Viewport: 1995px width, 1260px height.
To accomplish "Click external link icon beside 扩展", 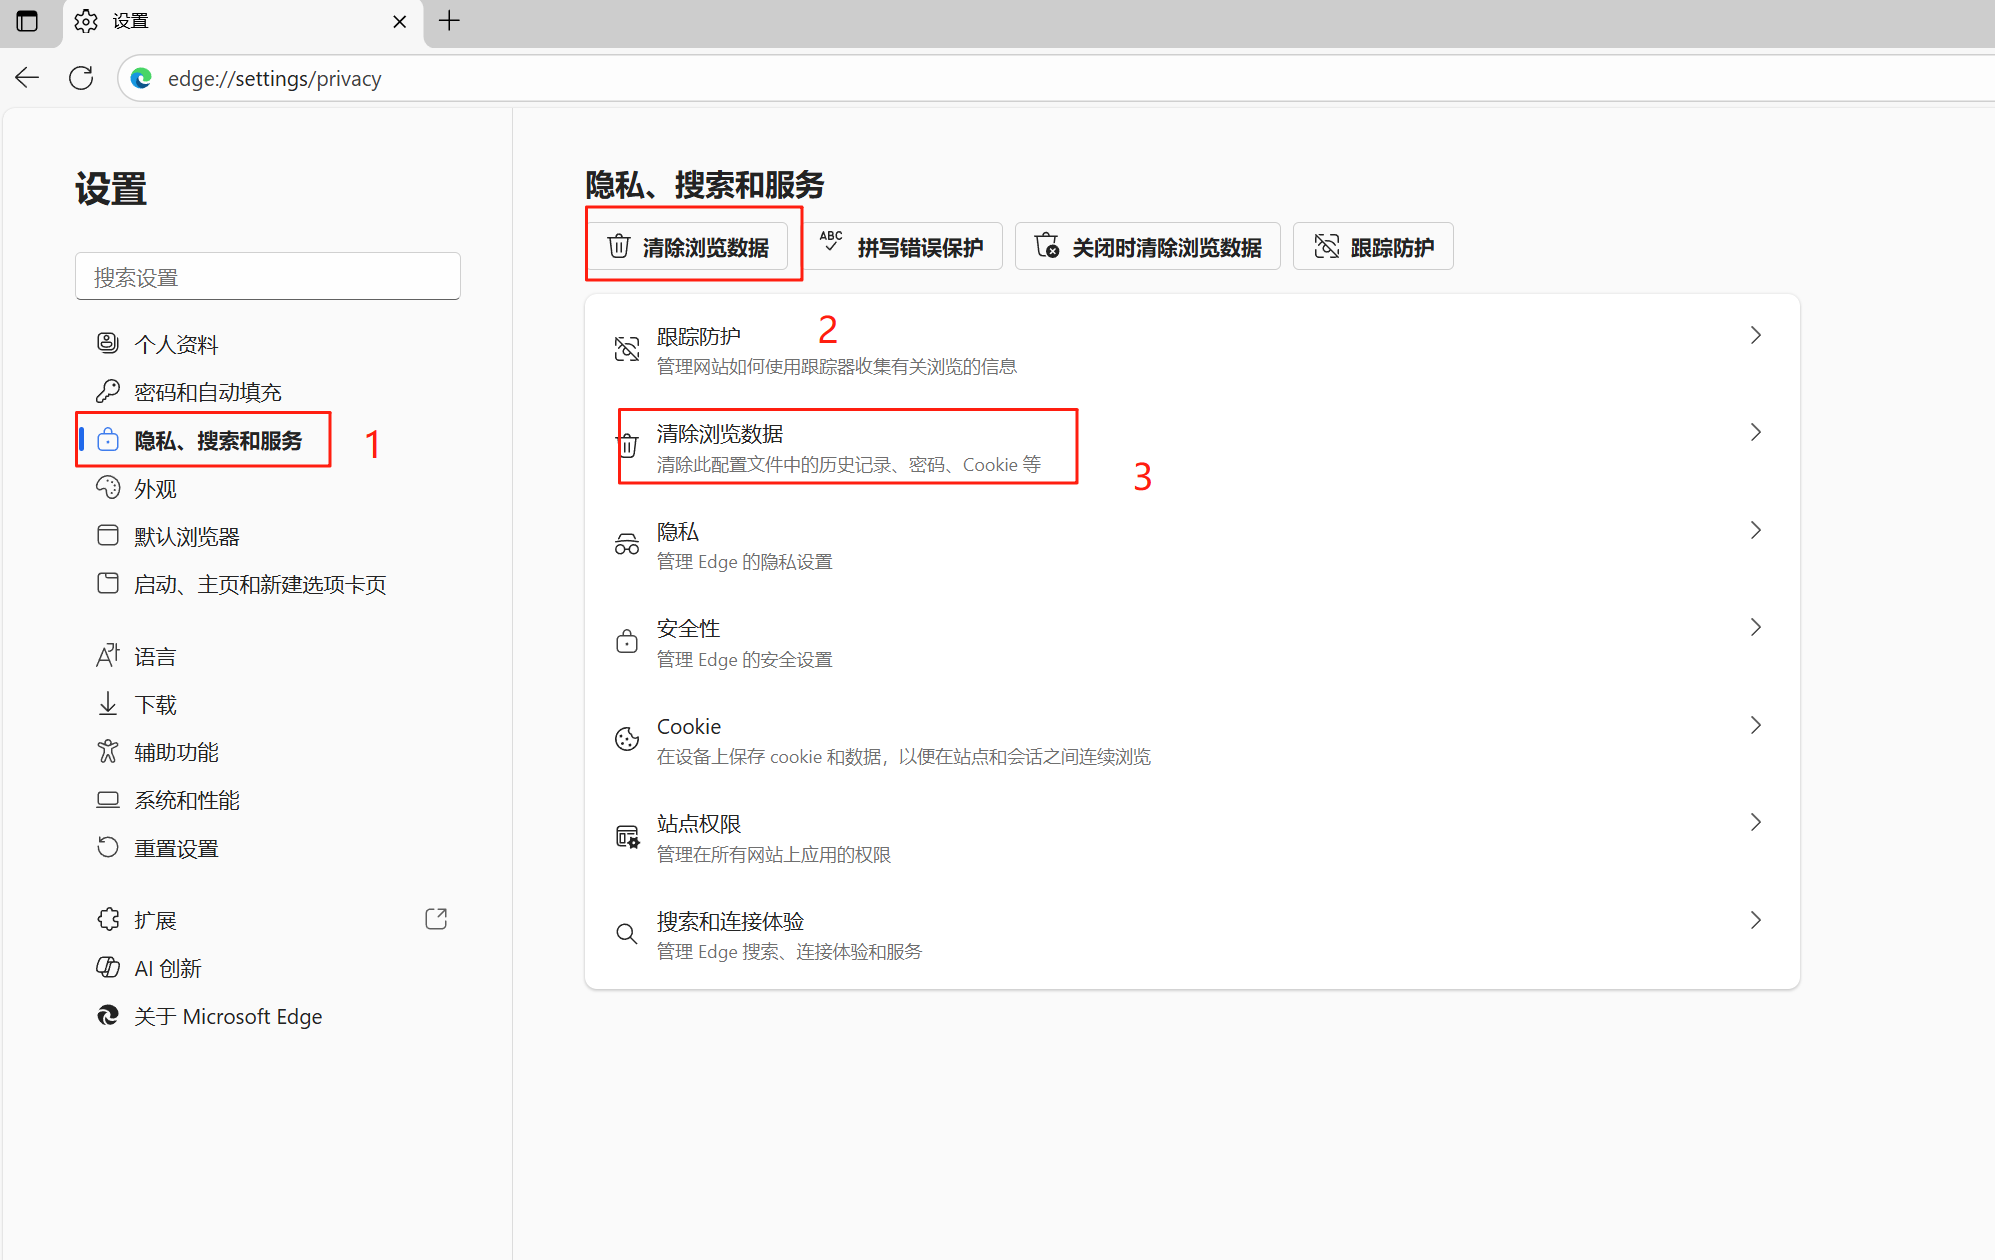I will pos(436,919).
